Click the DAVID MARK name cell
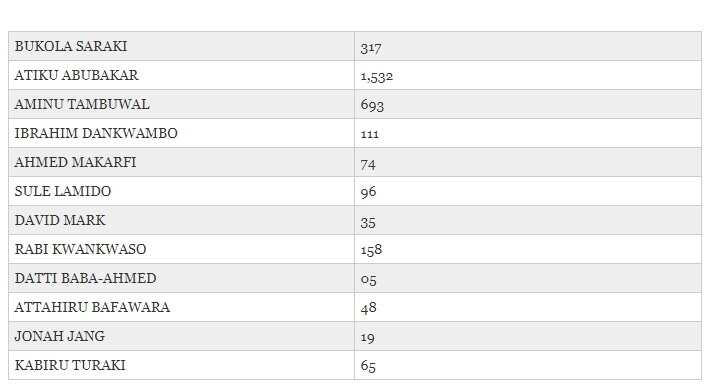The image size is (718, 392). tap(181, 220)
